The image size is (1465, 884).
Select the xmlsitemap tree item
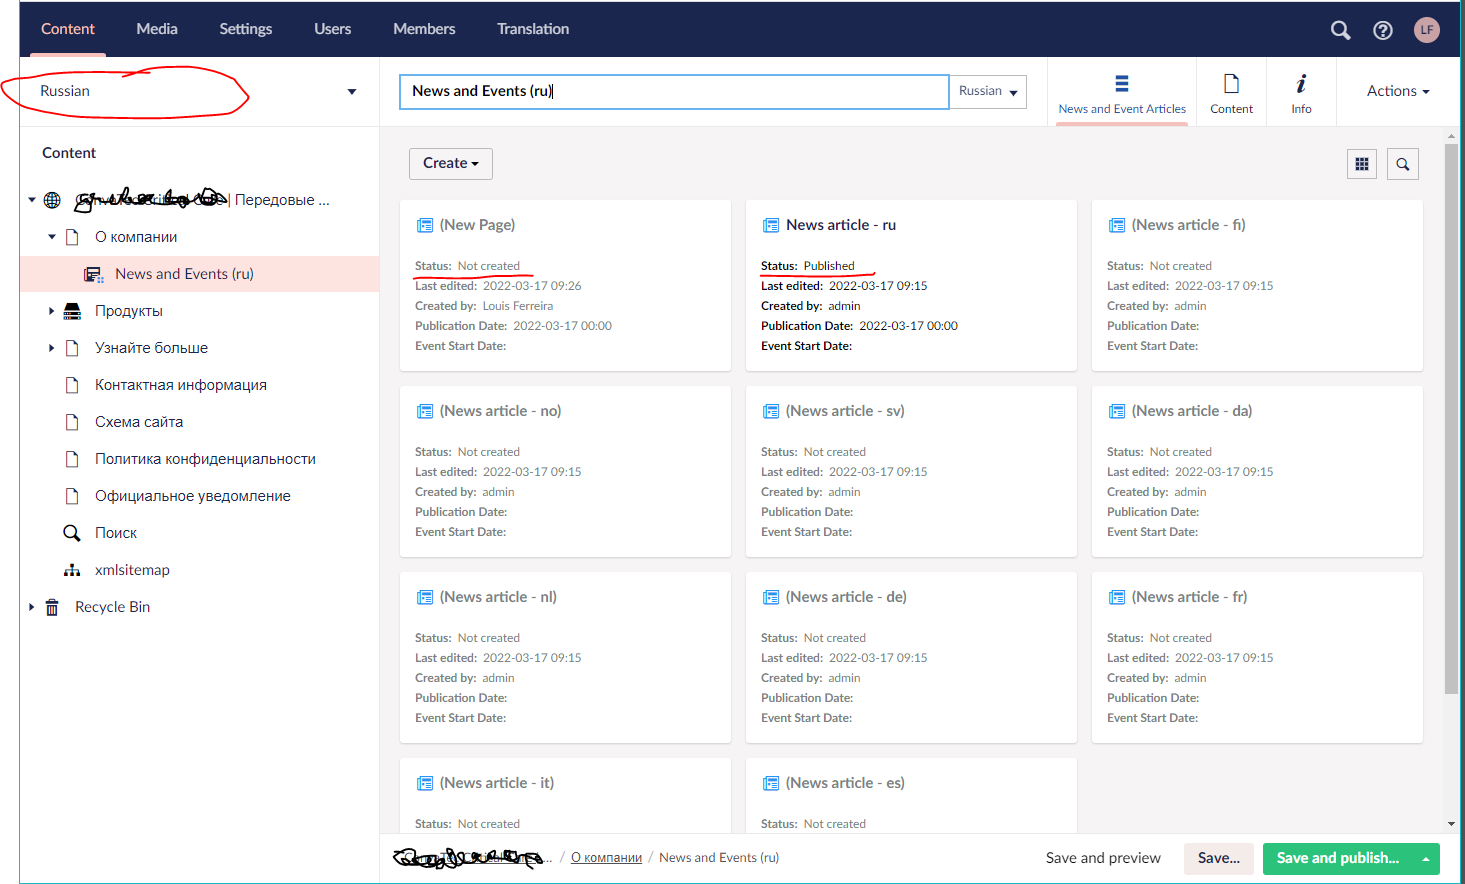coord(132,570)
